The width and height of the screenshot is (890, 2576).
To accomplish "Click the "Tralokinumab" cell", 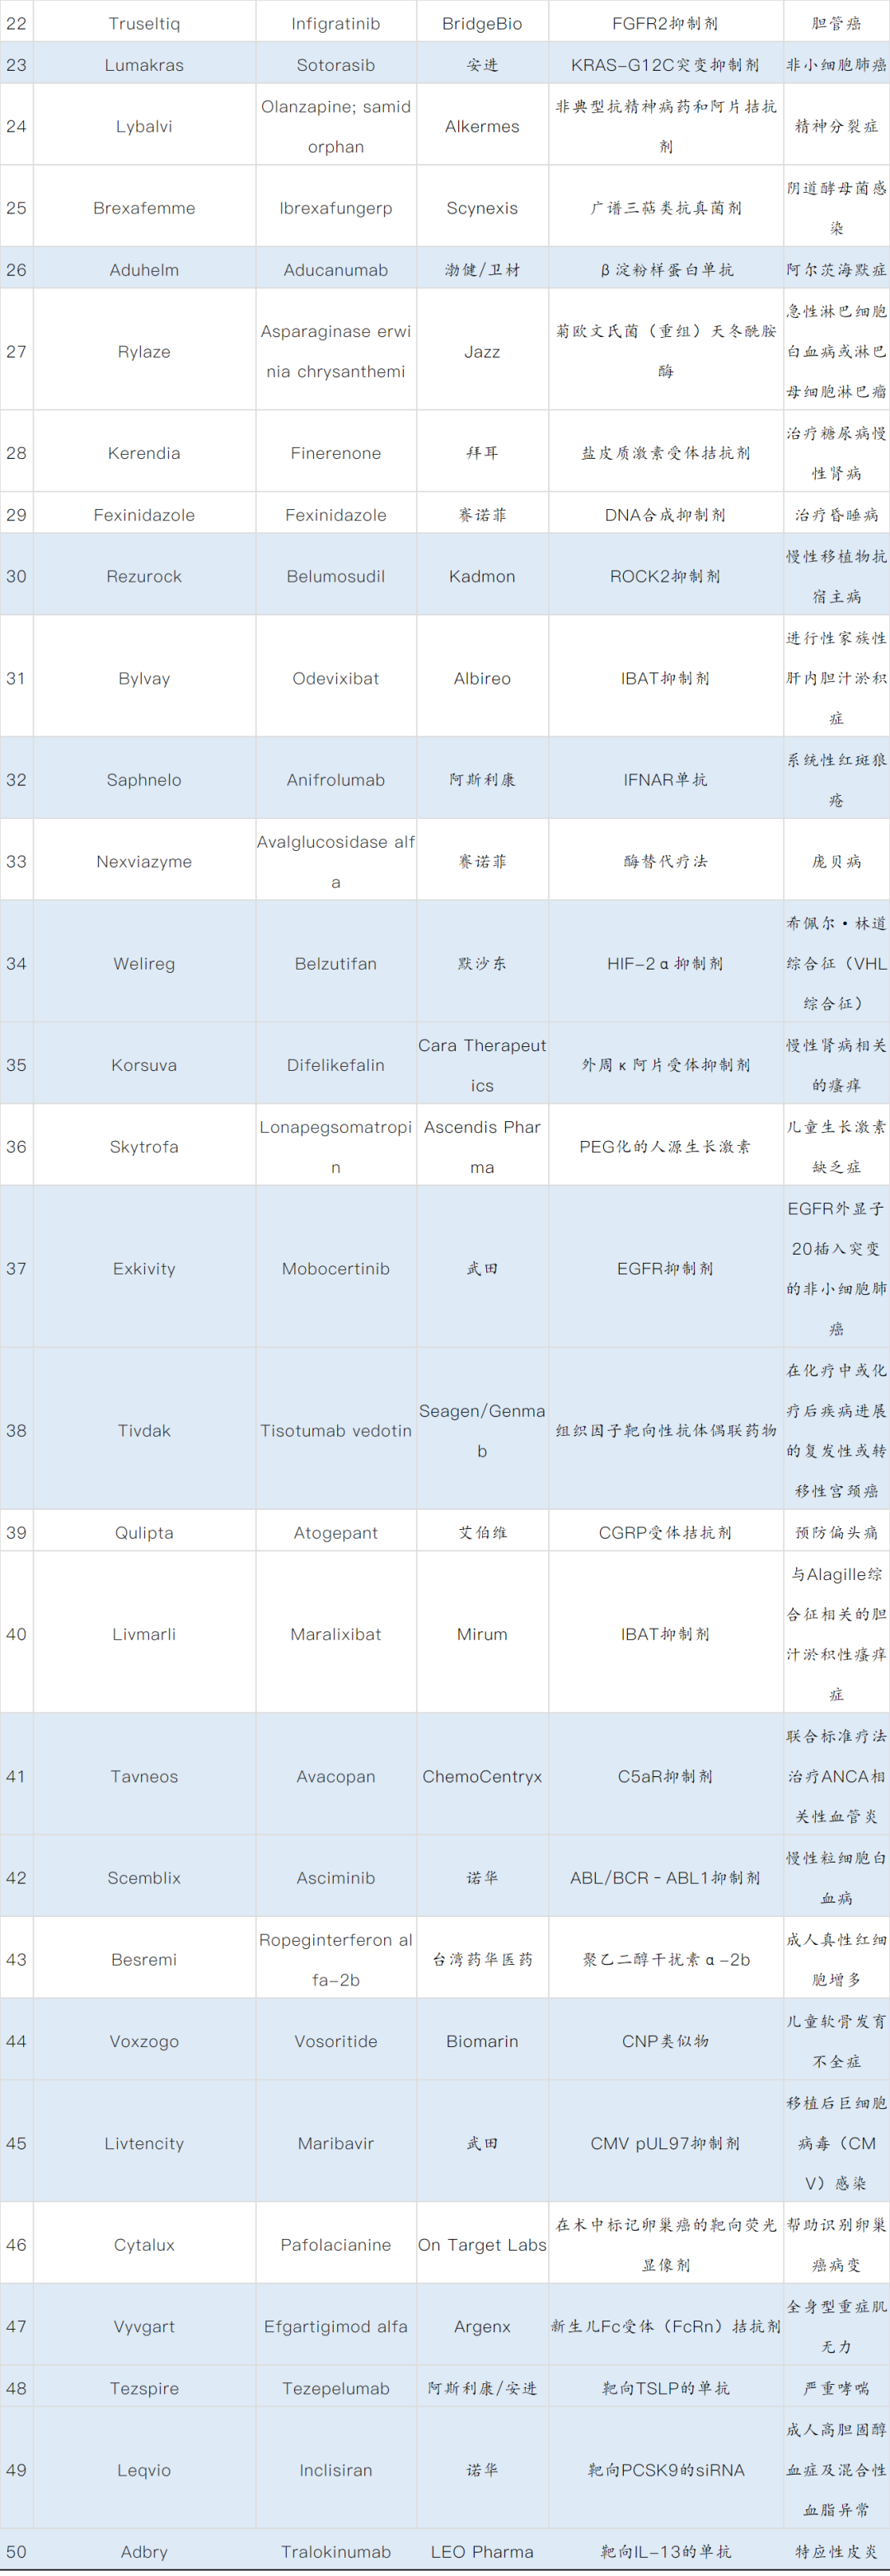I will coord(336,2552).
